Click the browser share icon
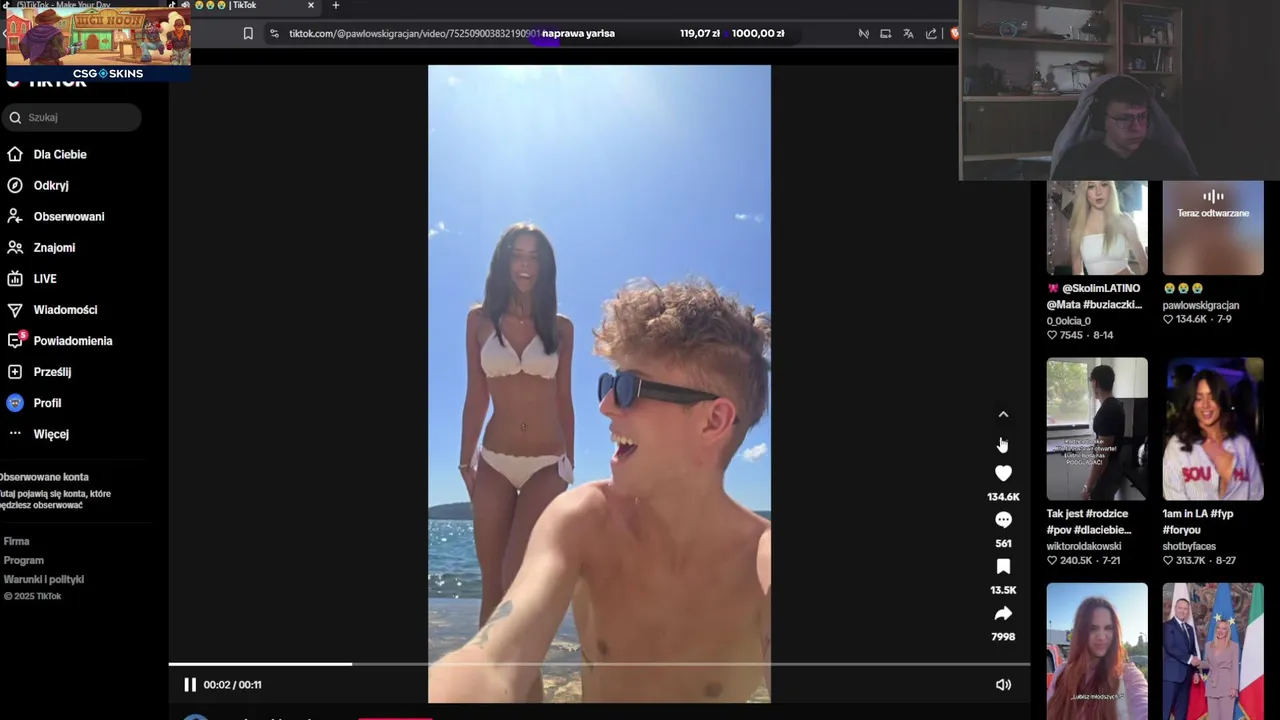 (x=931, y=33)
